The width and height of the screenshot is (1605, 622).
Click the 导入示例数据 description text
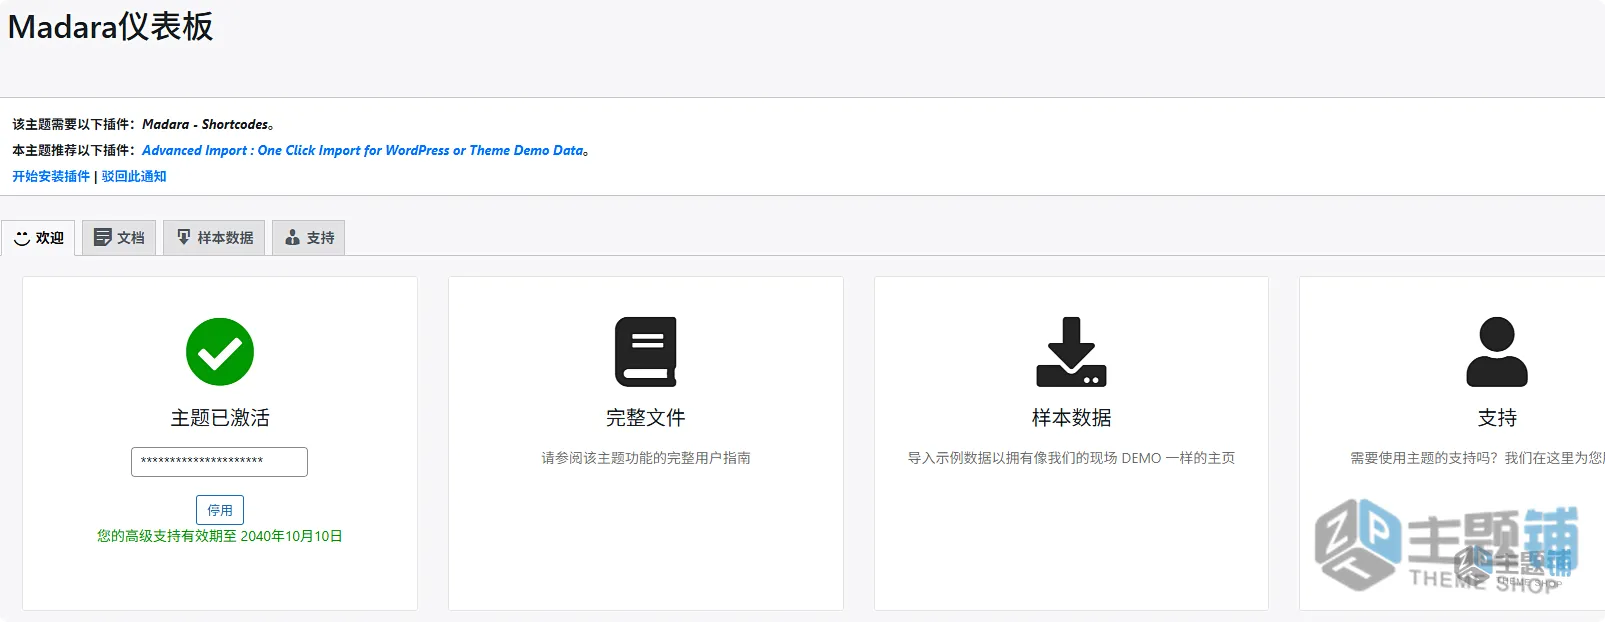tap(1071, 458)
